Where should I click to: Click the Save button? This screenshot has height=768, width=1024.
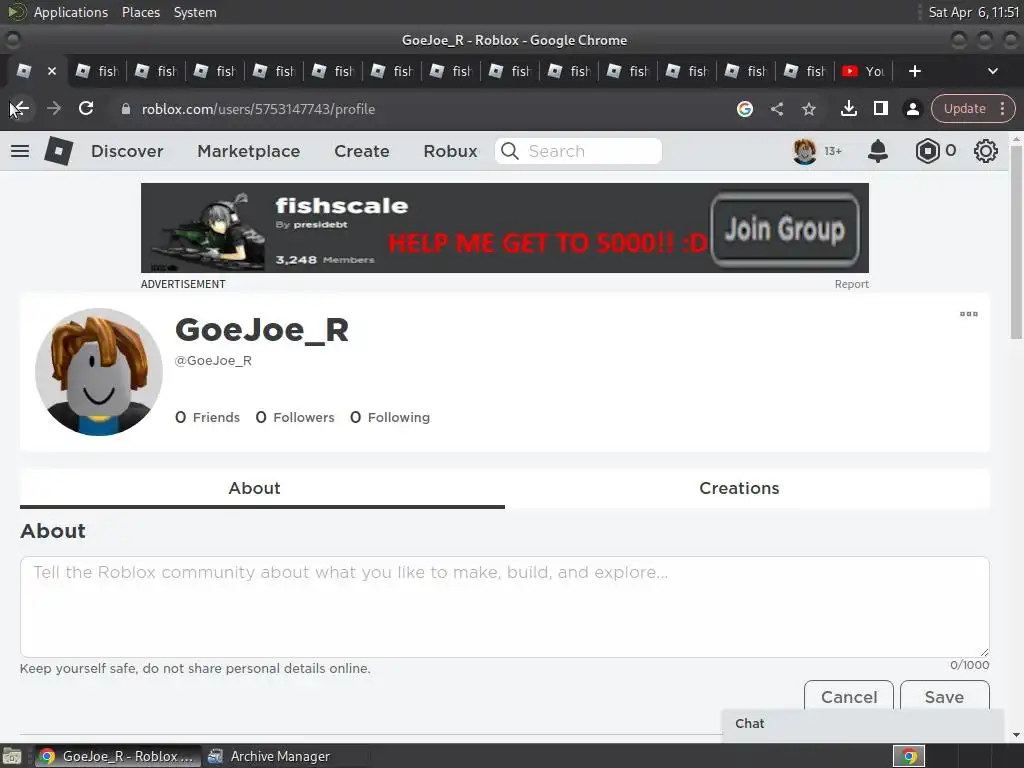pyautogui.click(x=944, y=697)
